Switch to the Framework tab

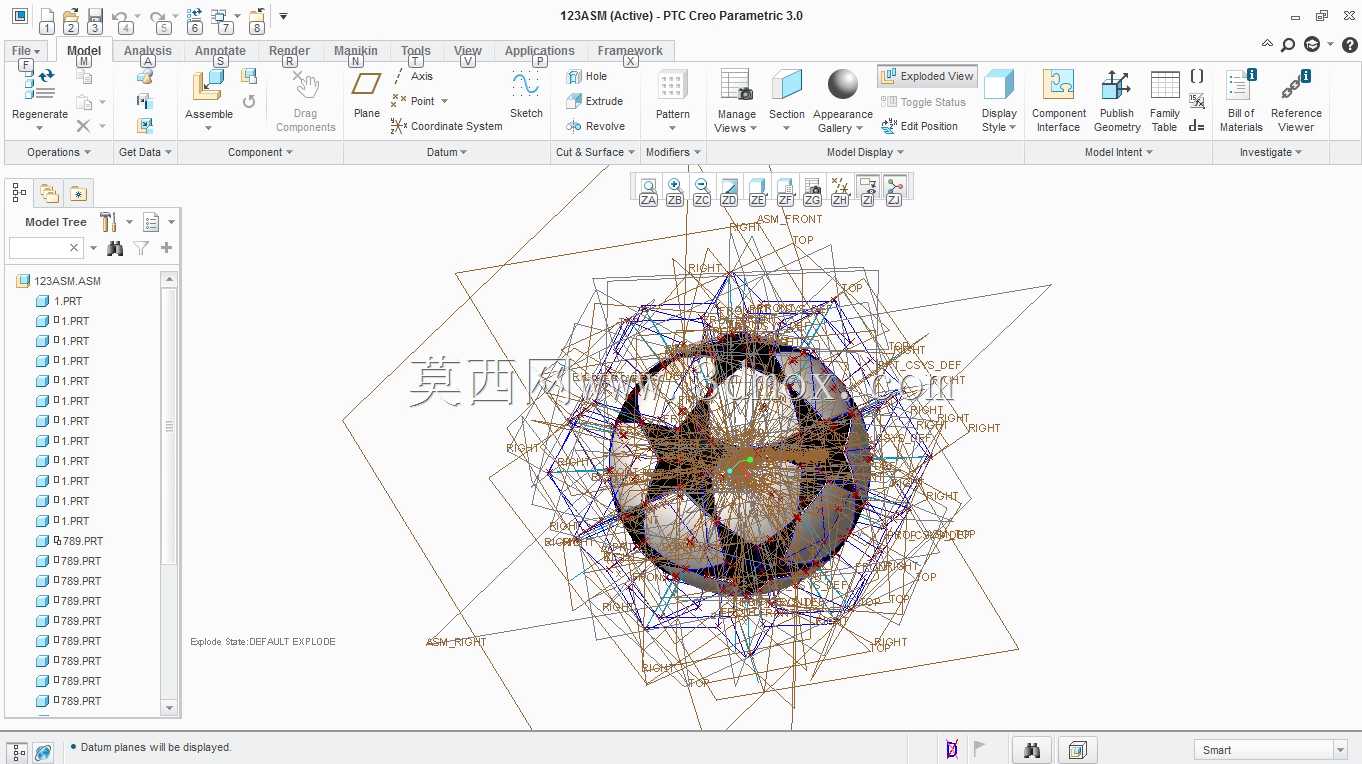point(630,51)
